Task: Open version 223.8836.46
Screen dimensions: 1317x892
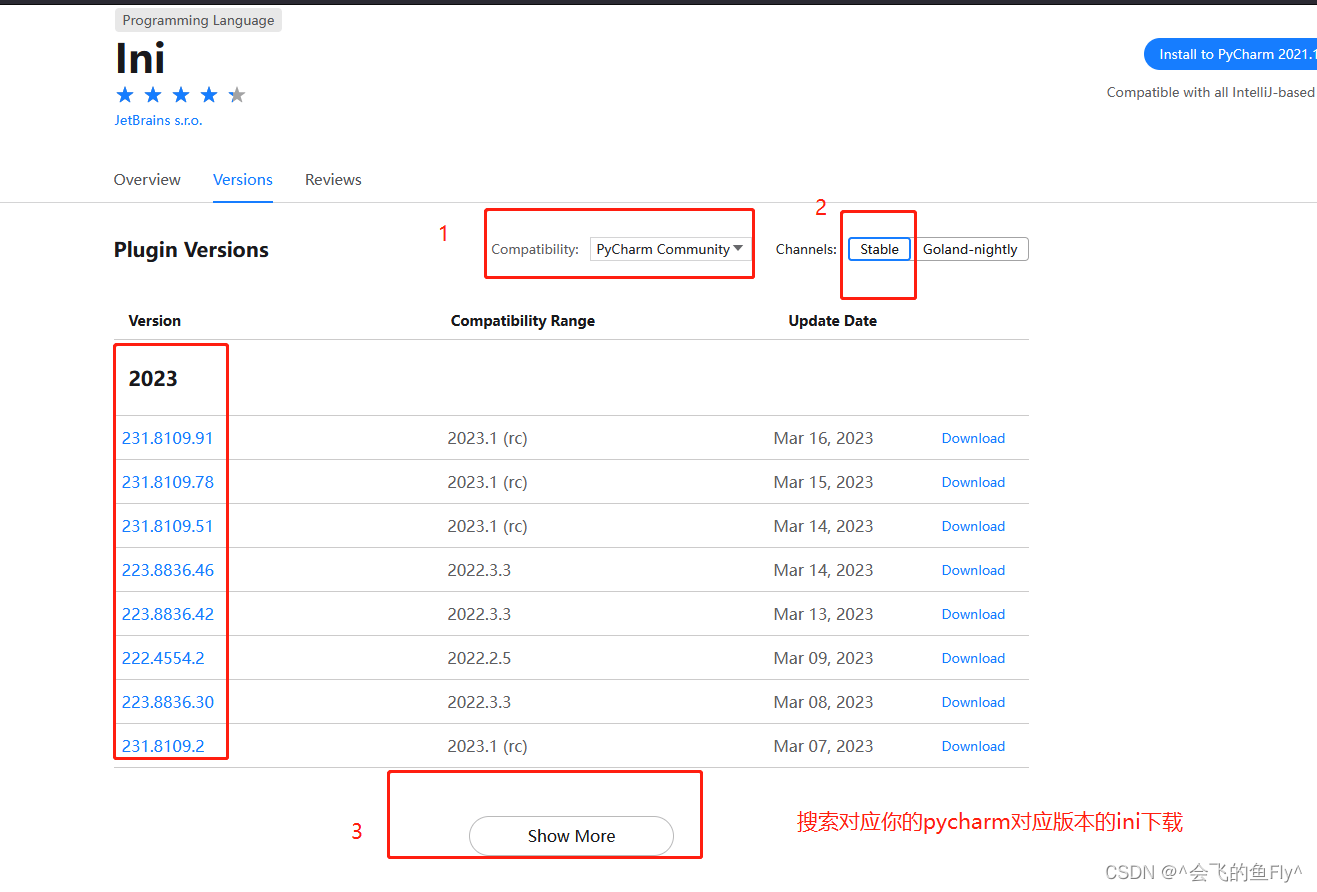Action: click(168, 570)
